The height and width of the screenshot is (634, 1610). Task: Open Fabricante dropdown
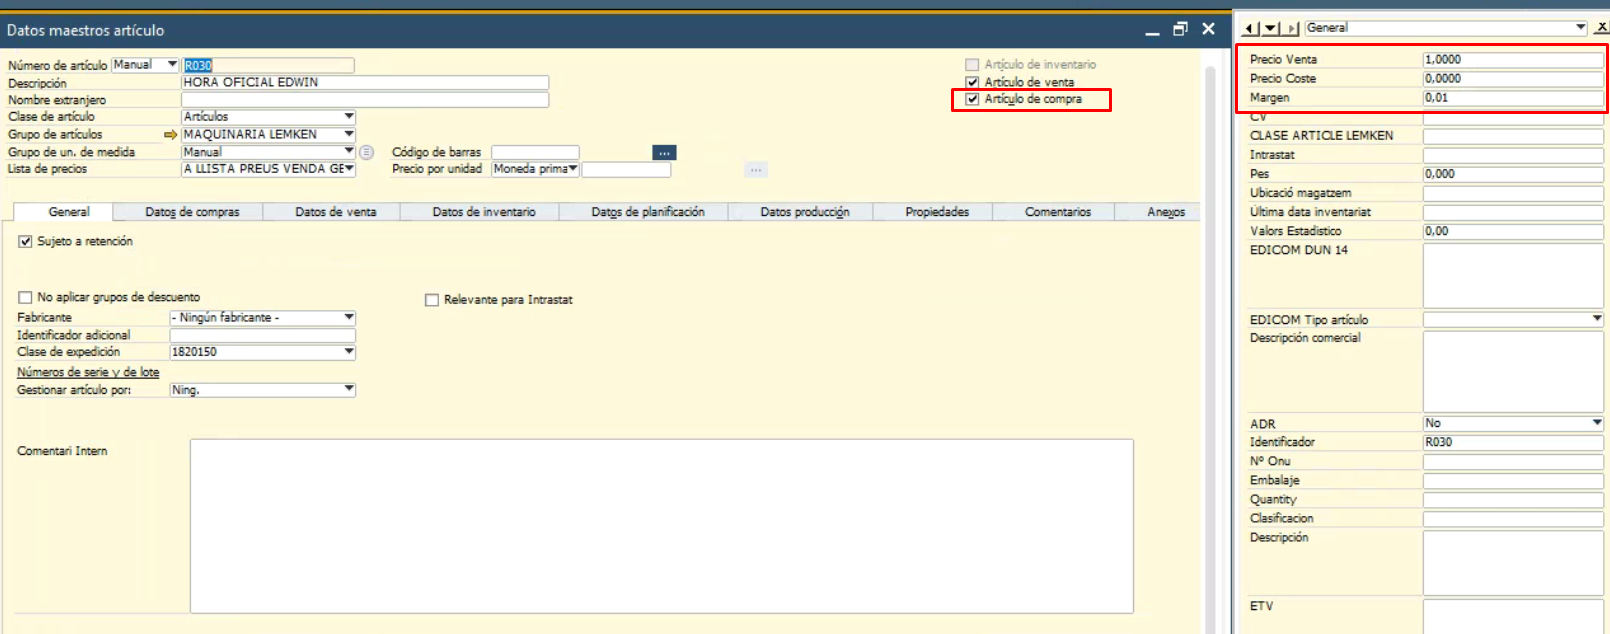click(x=349, y=317)
